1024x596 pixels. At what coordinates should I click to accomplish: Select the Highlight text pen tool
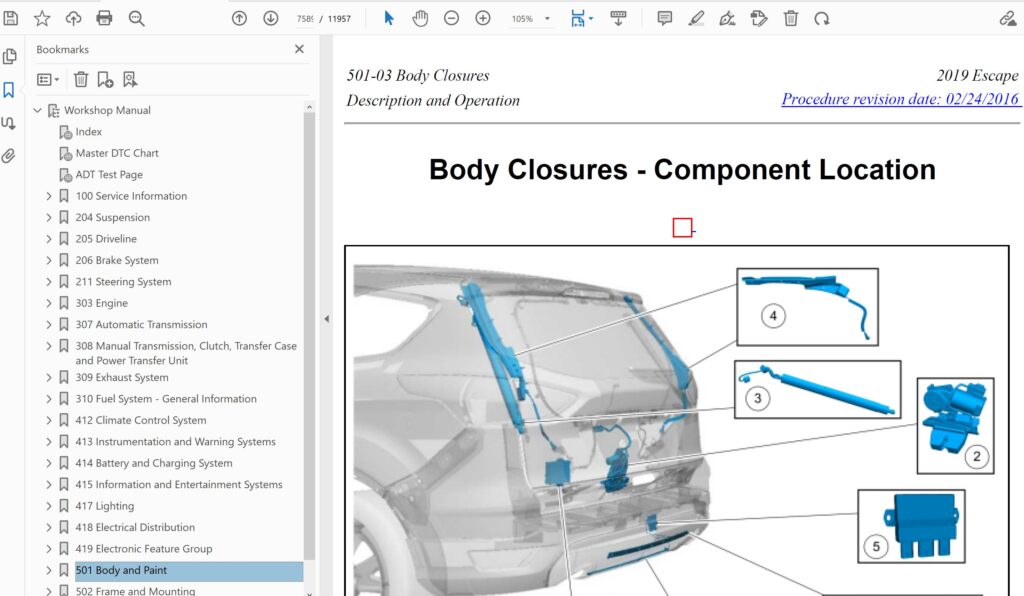pos(696,18)
